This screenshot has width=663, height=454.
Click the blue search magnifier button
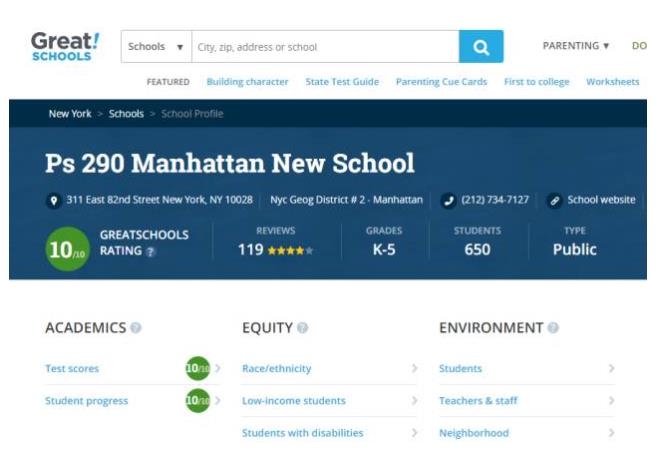481,46
